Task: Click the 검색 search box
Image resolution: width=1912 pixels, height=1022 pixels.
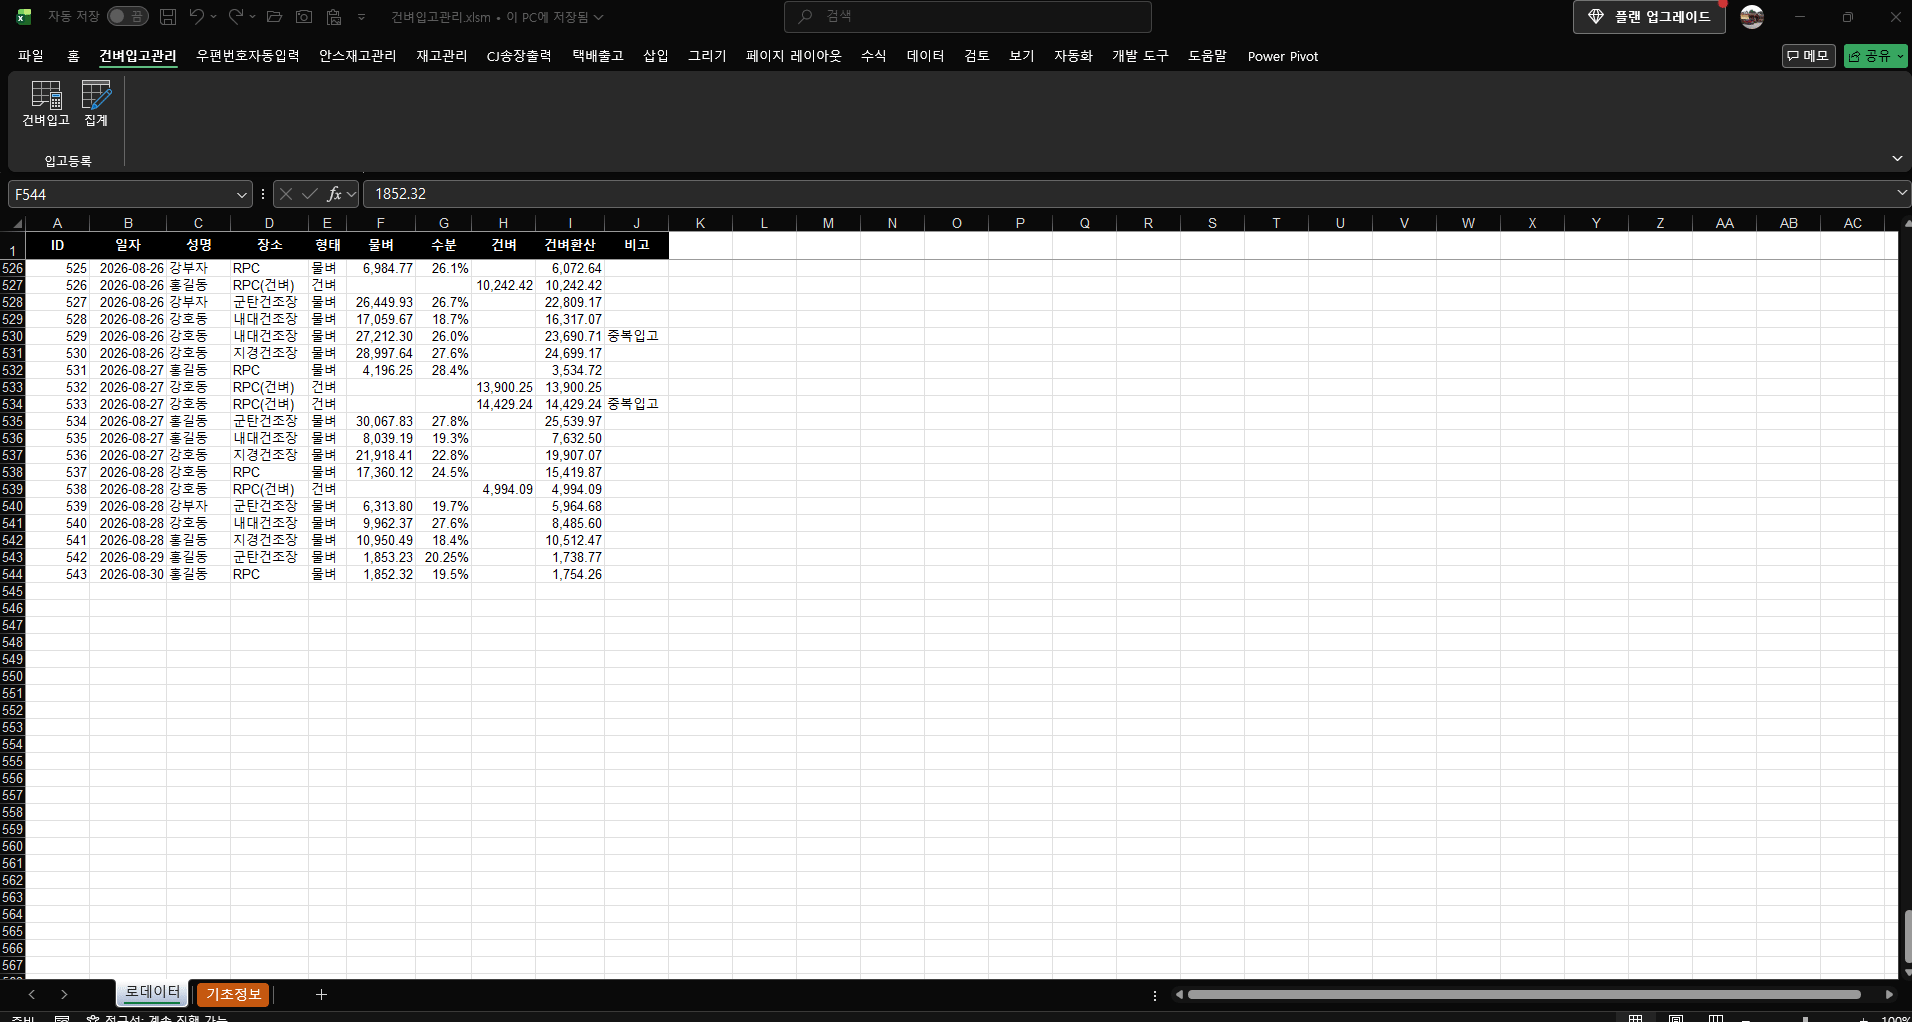Action: pyautogui.click(x=968, y=17)
